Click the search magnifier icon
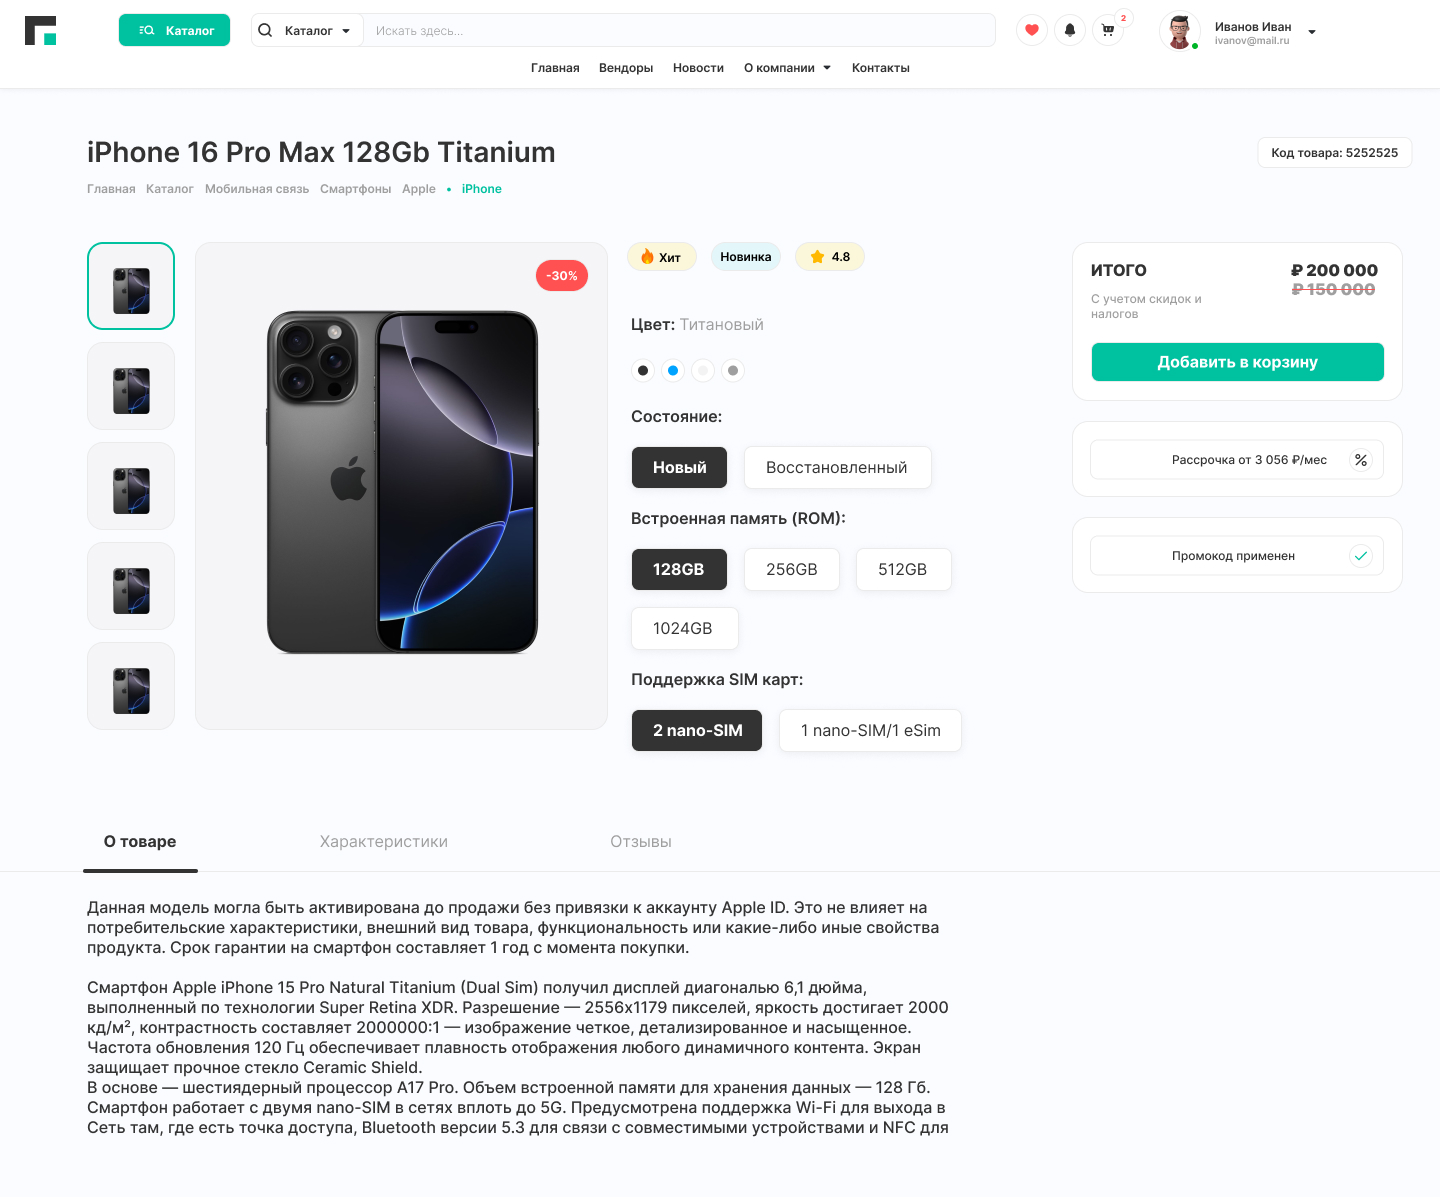The image size is (1440, 1197). (264, 30)
